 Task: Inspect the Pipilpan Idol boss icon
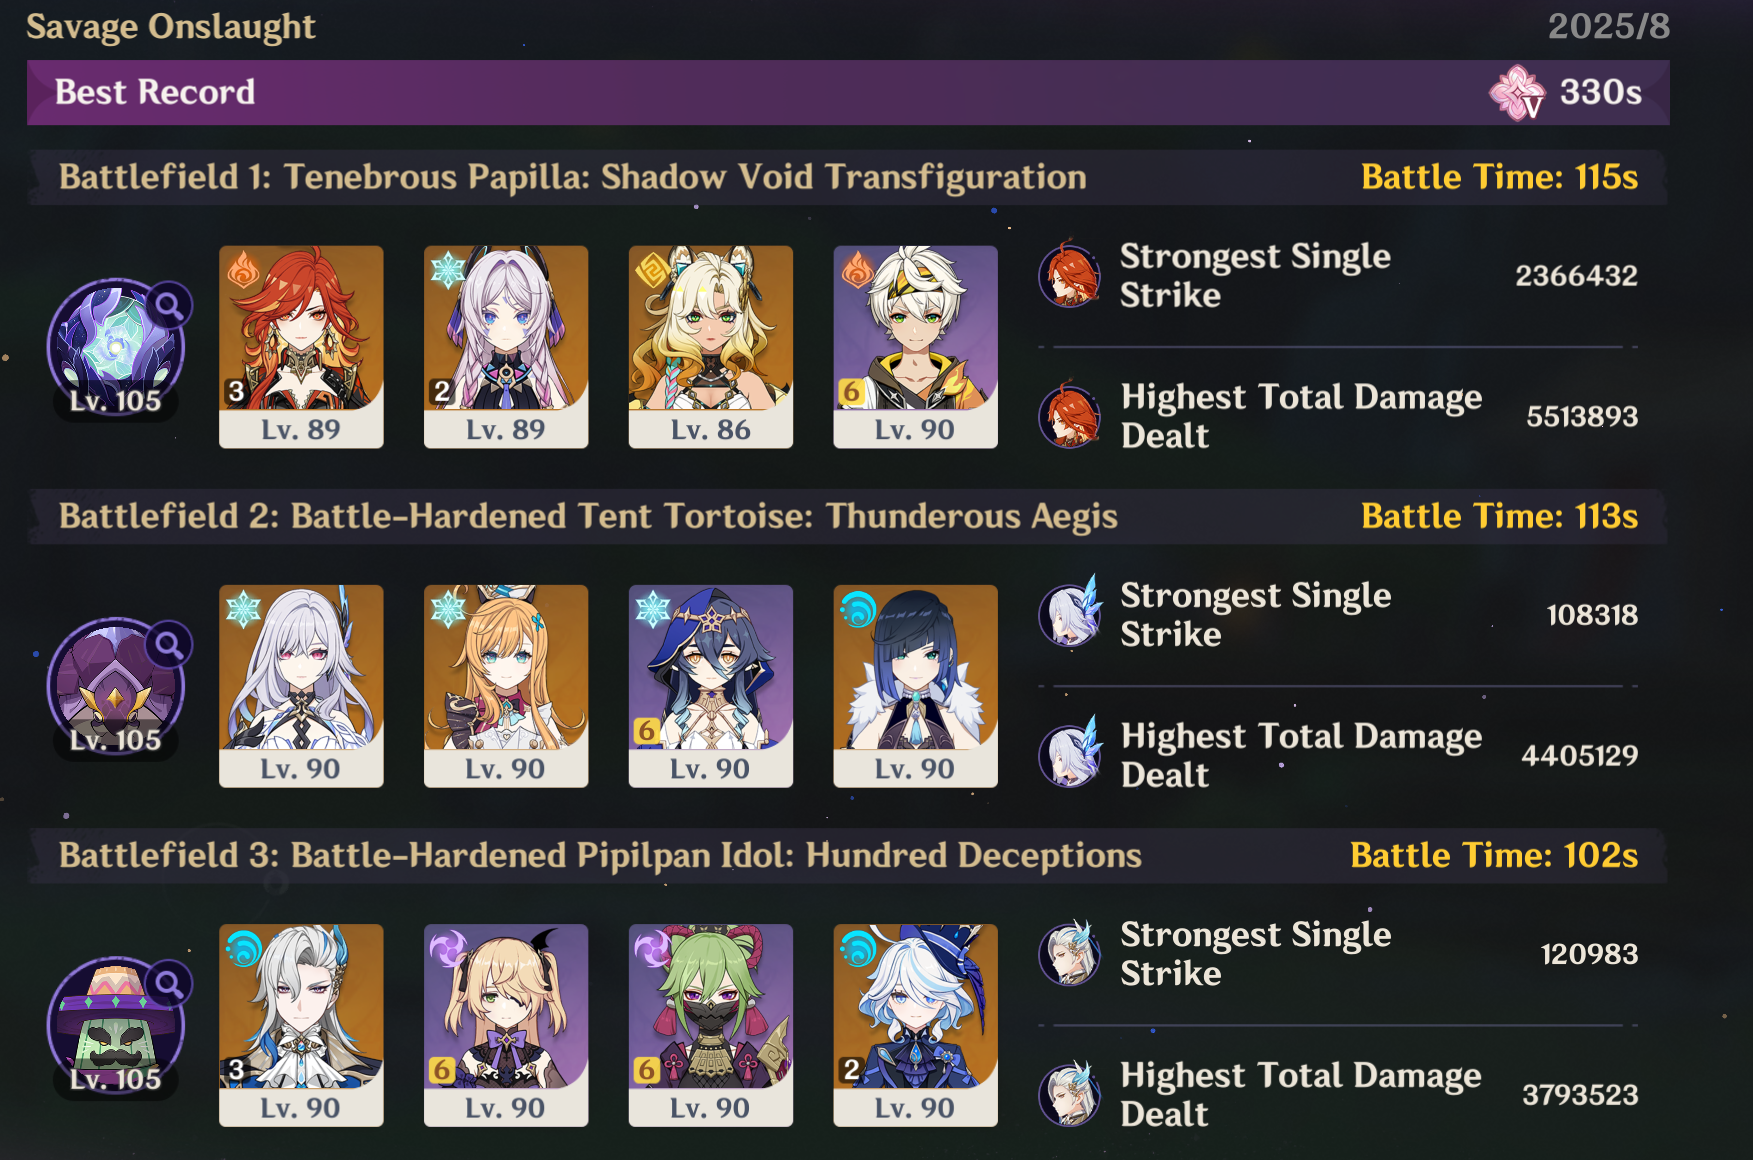(116, 1026)
